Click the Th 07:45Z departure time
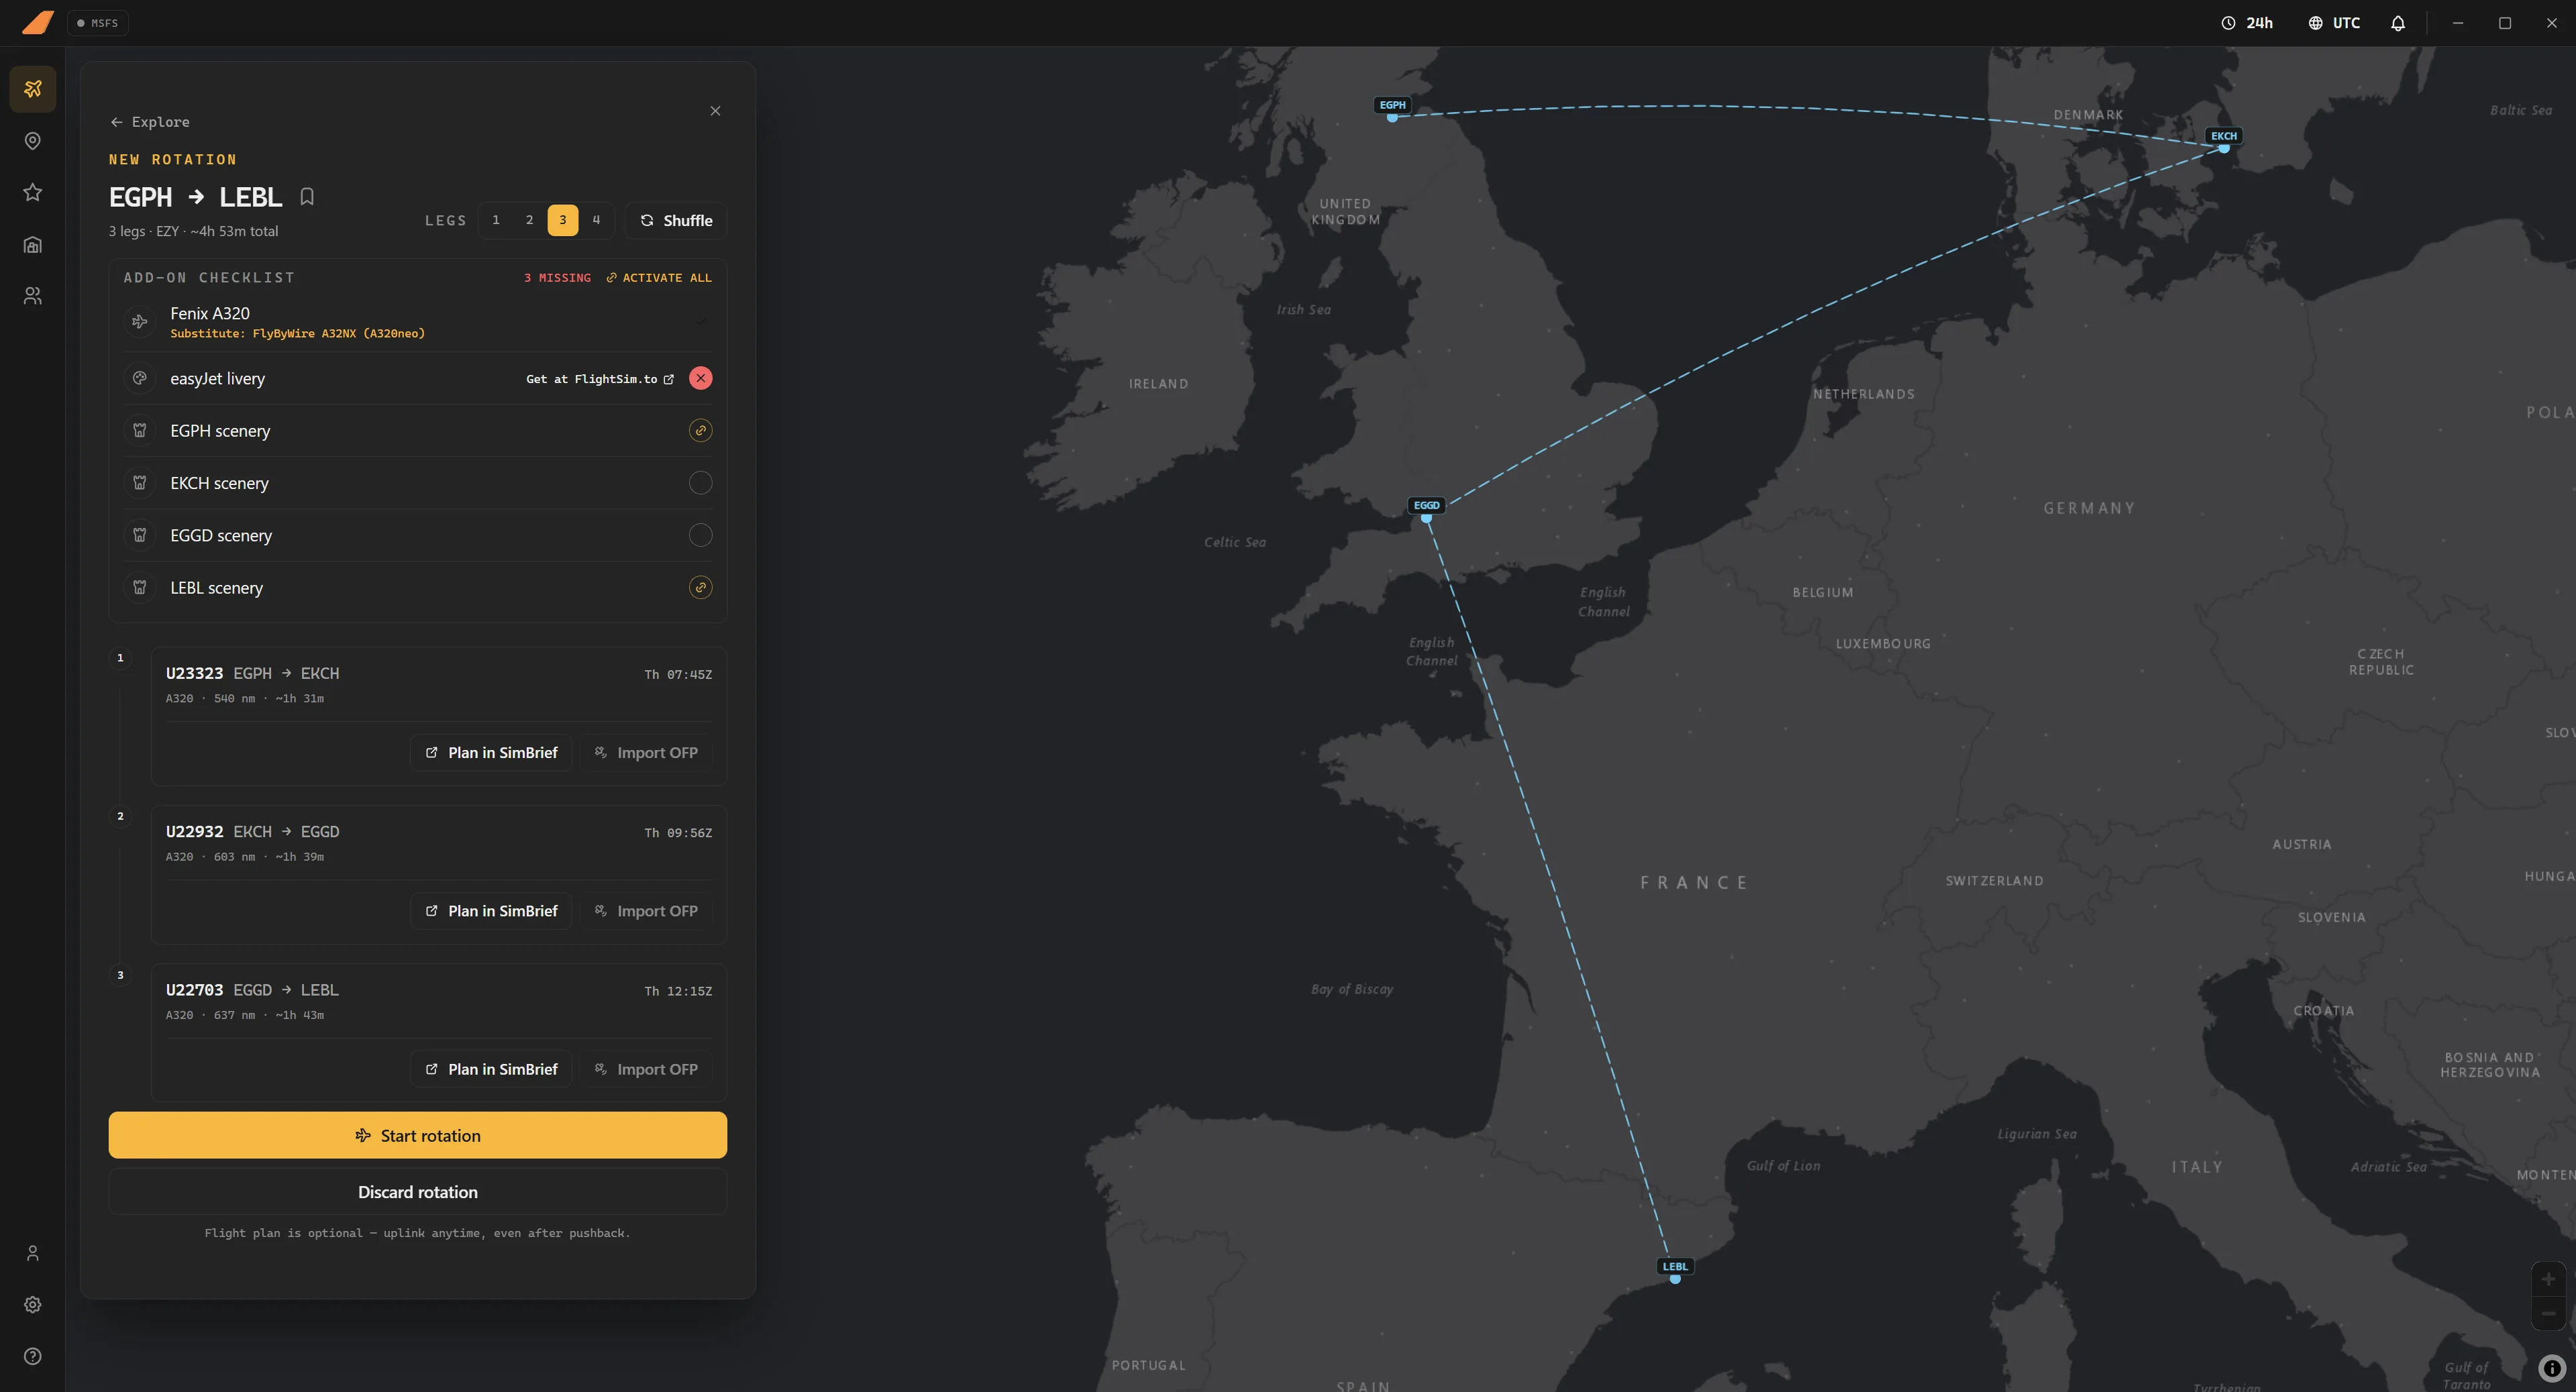Viewport: 2576px width, 1392px height. click(x=678, y=675)
